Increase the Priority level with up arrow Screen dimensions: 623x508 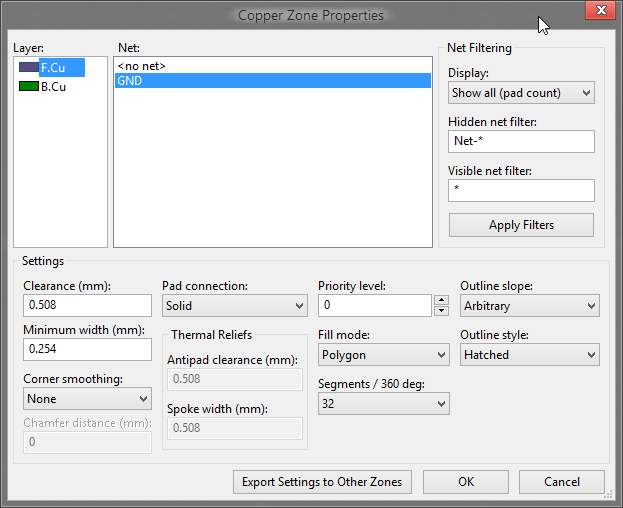[441, 300]
